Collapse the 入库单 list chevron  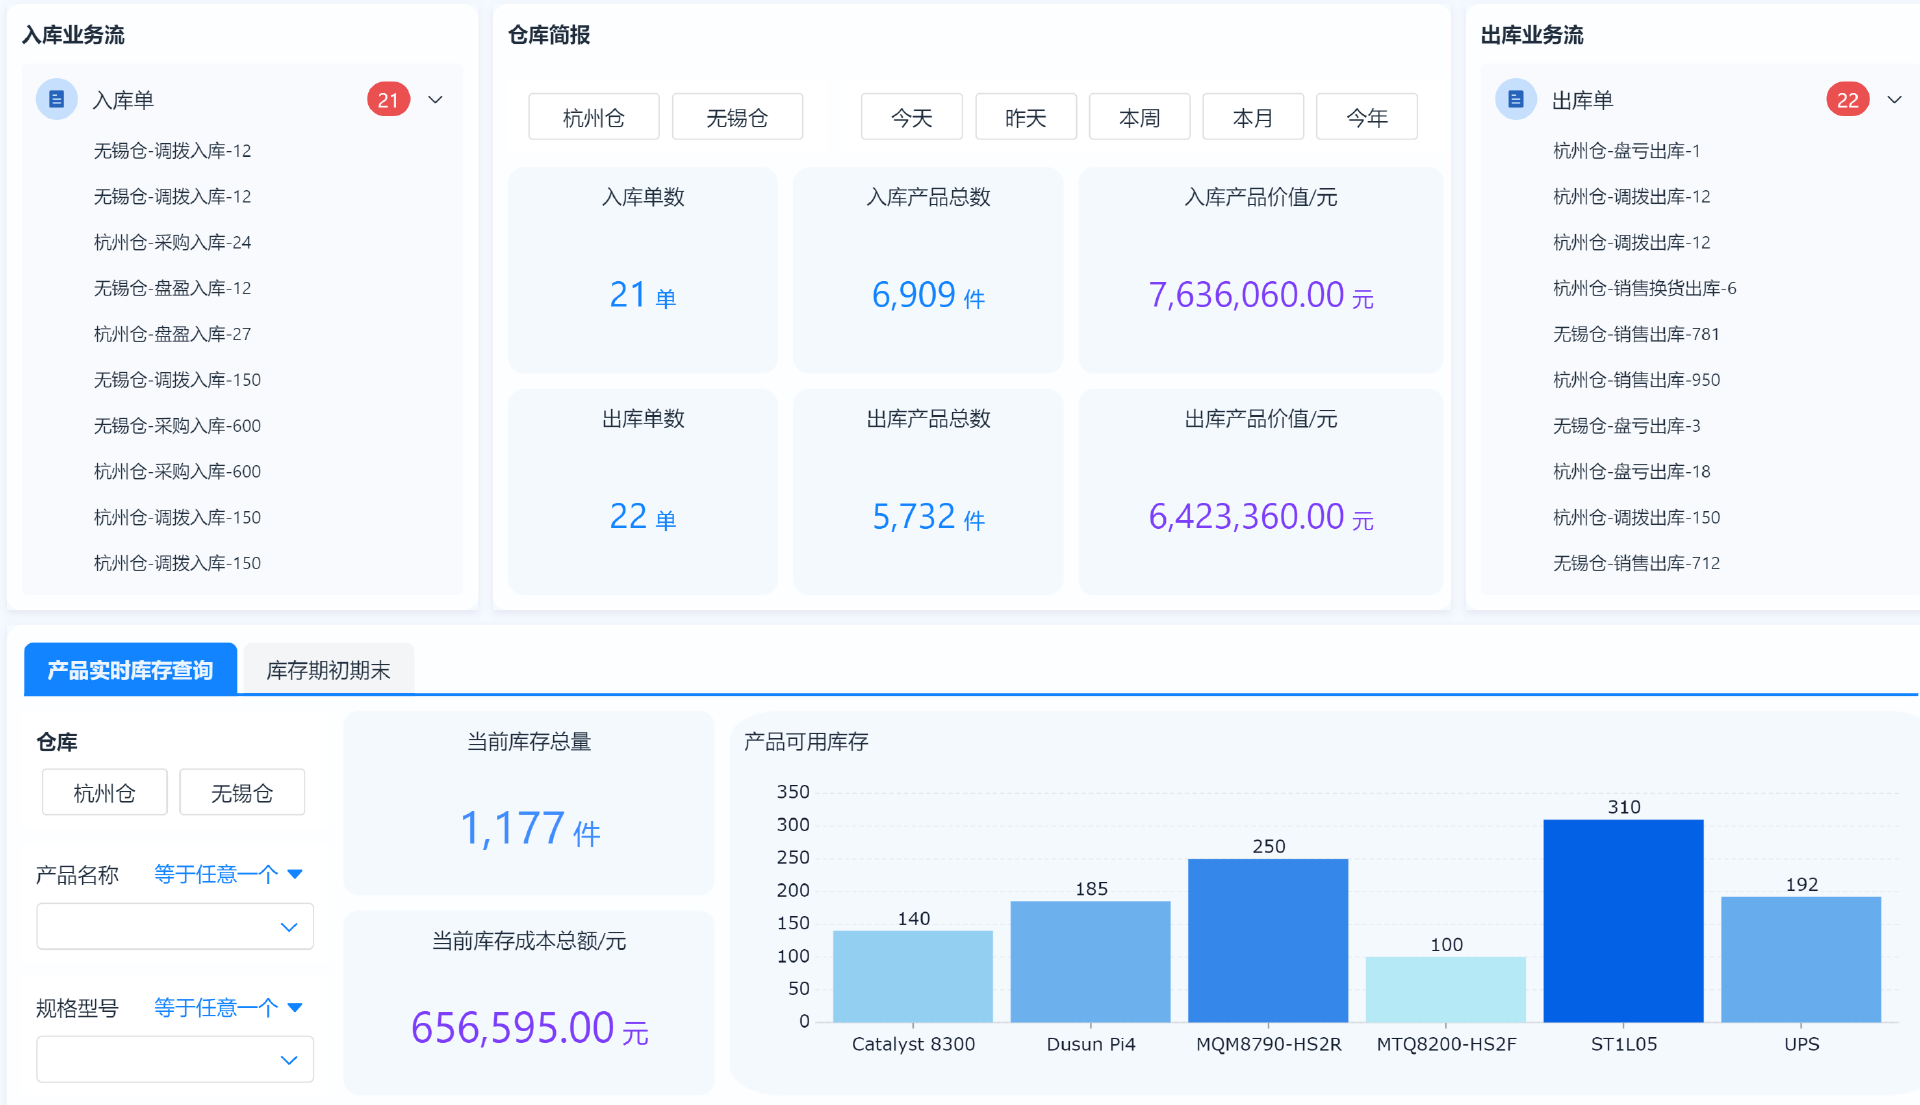435,99
